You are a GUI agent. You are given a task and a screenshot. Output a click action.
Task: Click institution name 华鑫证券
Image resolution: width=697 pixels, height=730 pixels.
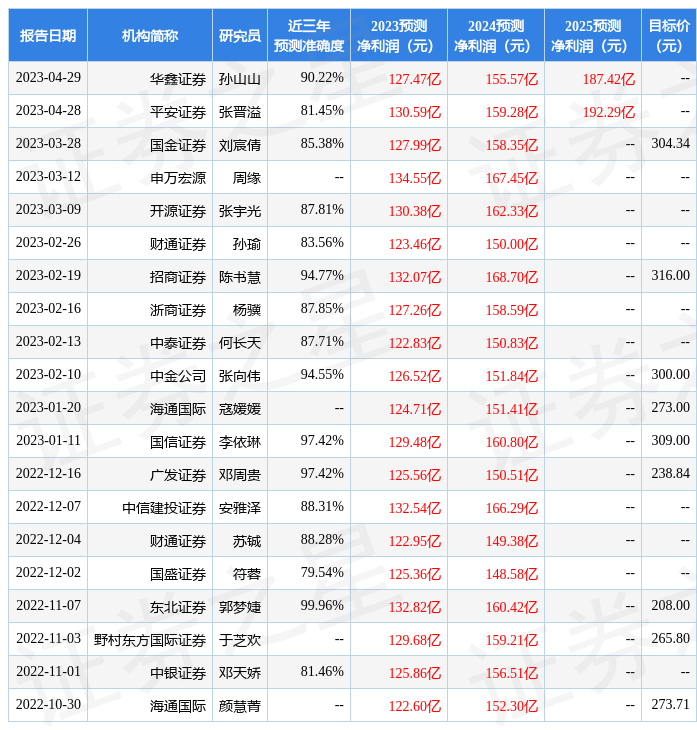coord(178,79)
